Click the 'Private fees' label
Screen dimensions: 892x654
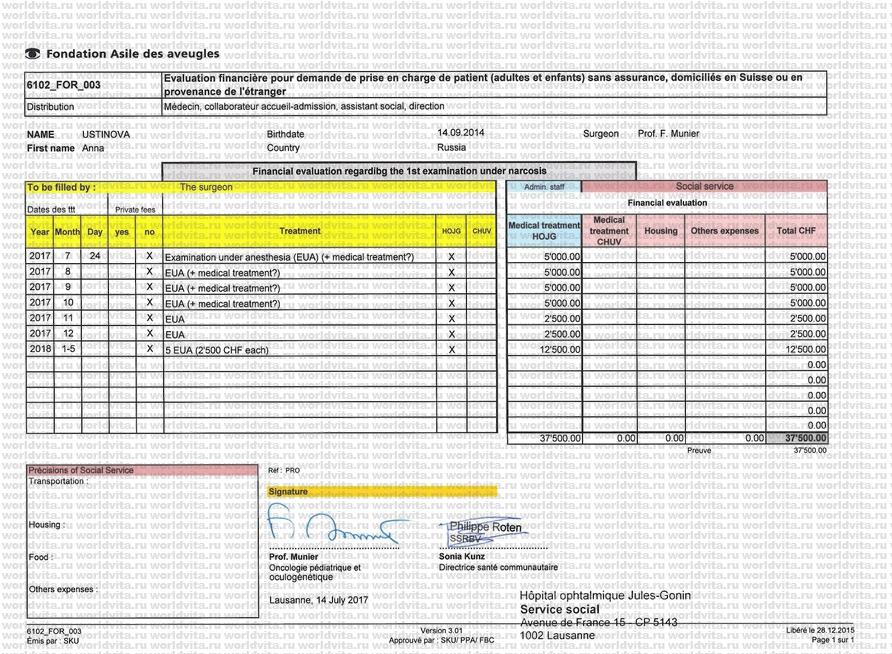(x=135, y=210)
